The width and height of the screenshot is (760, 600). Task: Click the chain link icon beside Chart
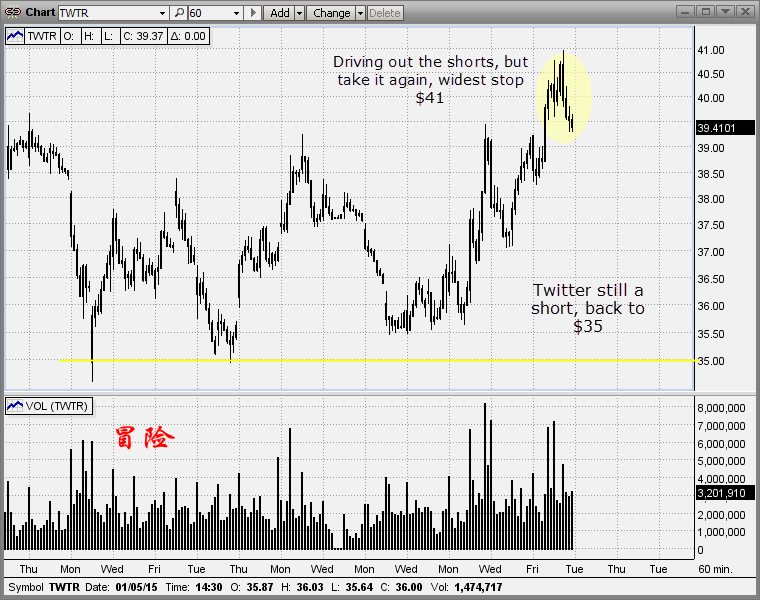pyautogui.click(x=13, y=12)
